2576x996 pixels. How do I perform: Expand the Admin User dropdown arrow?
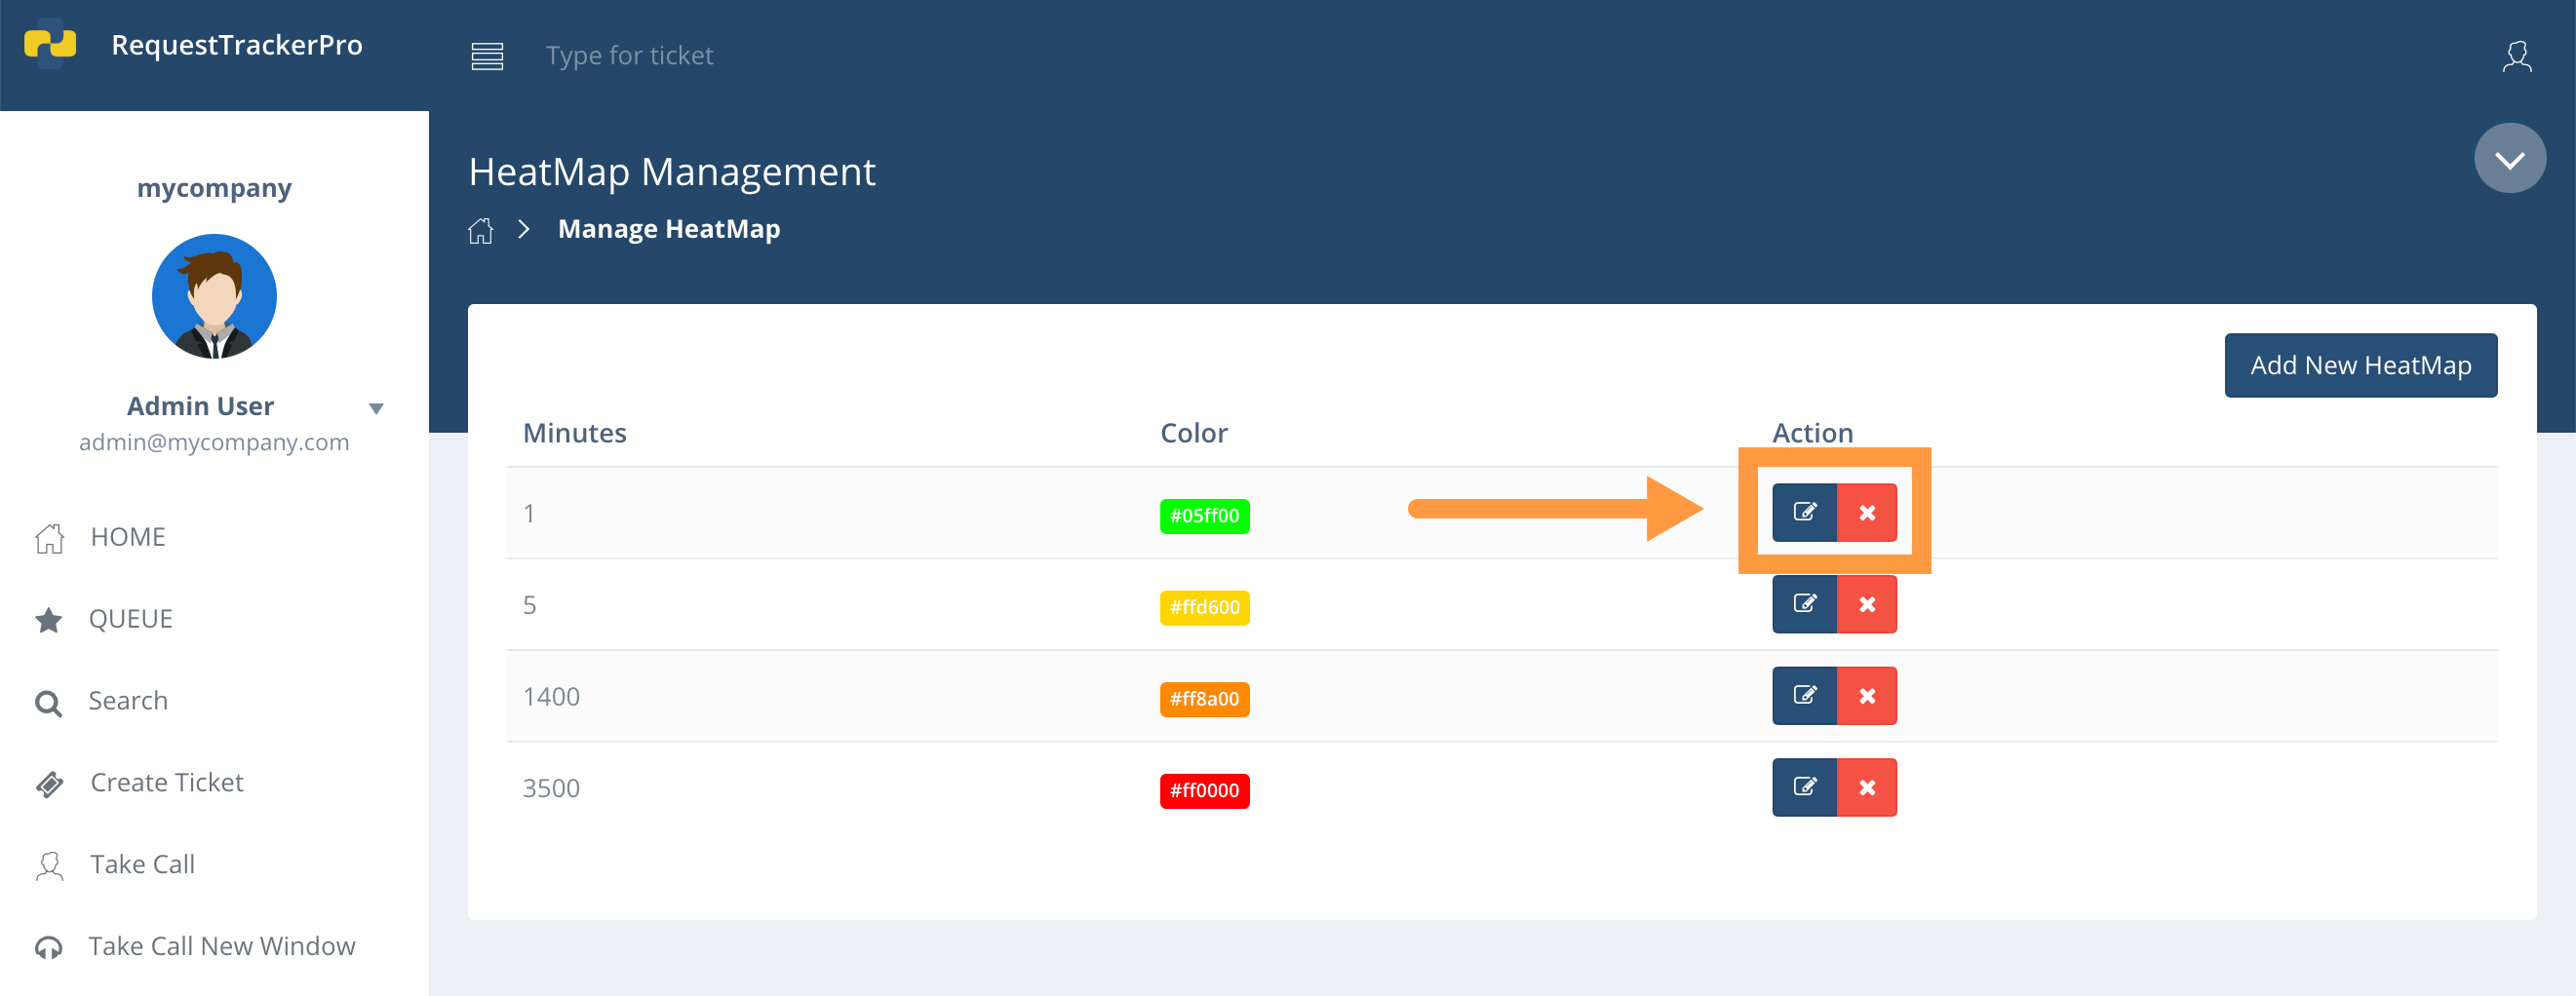click(x=376, y=408)
